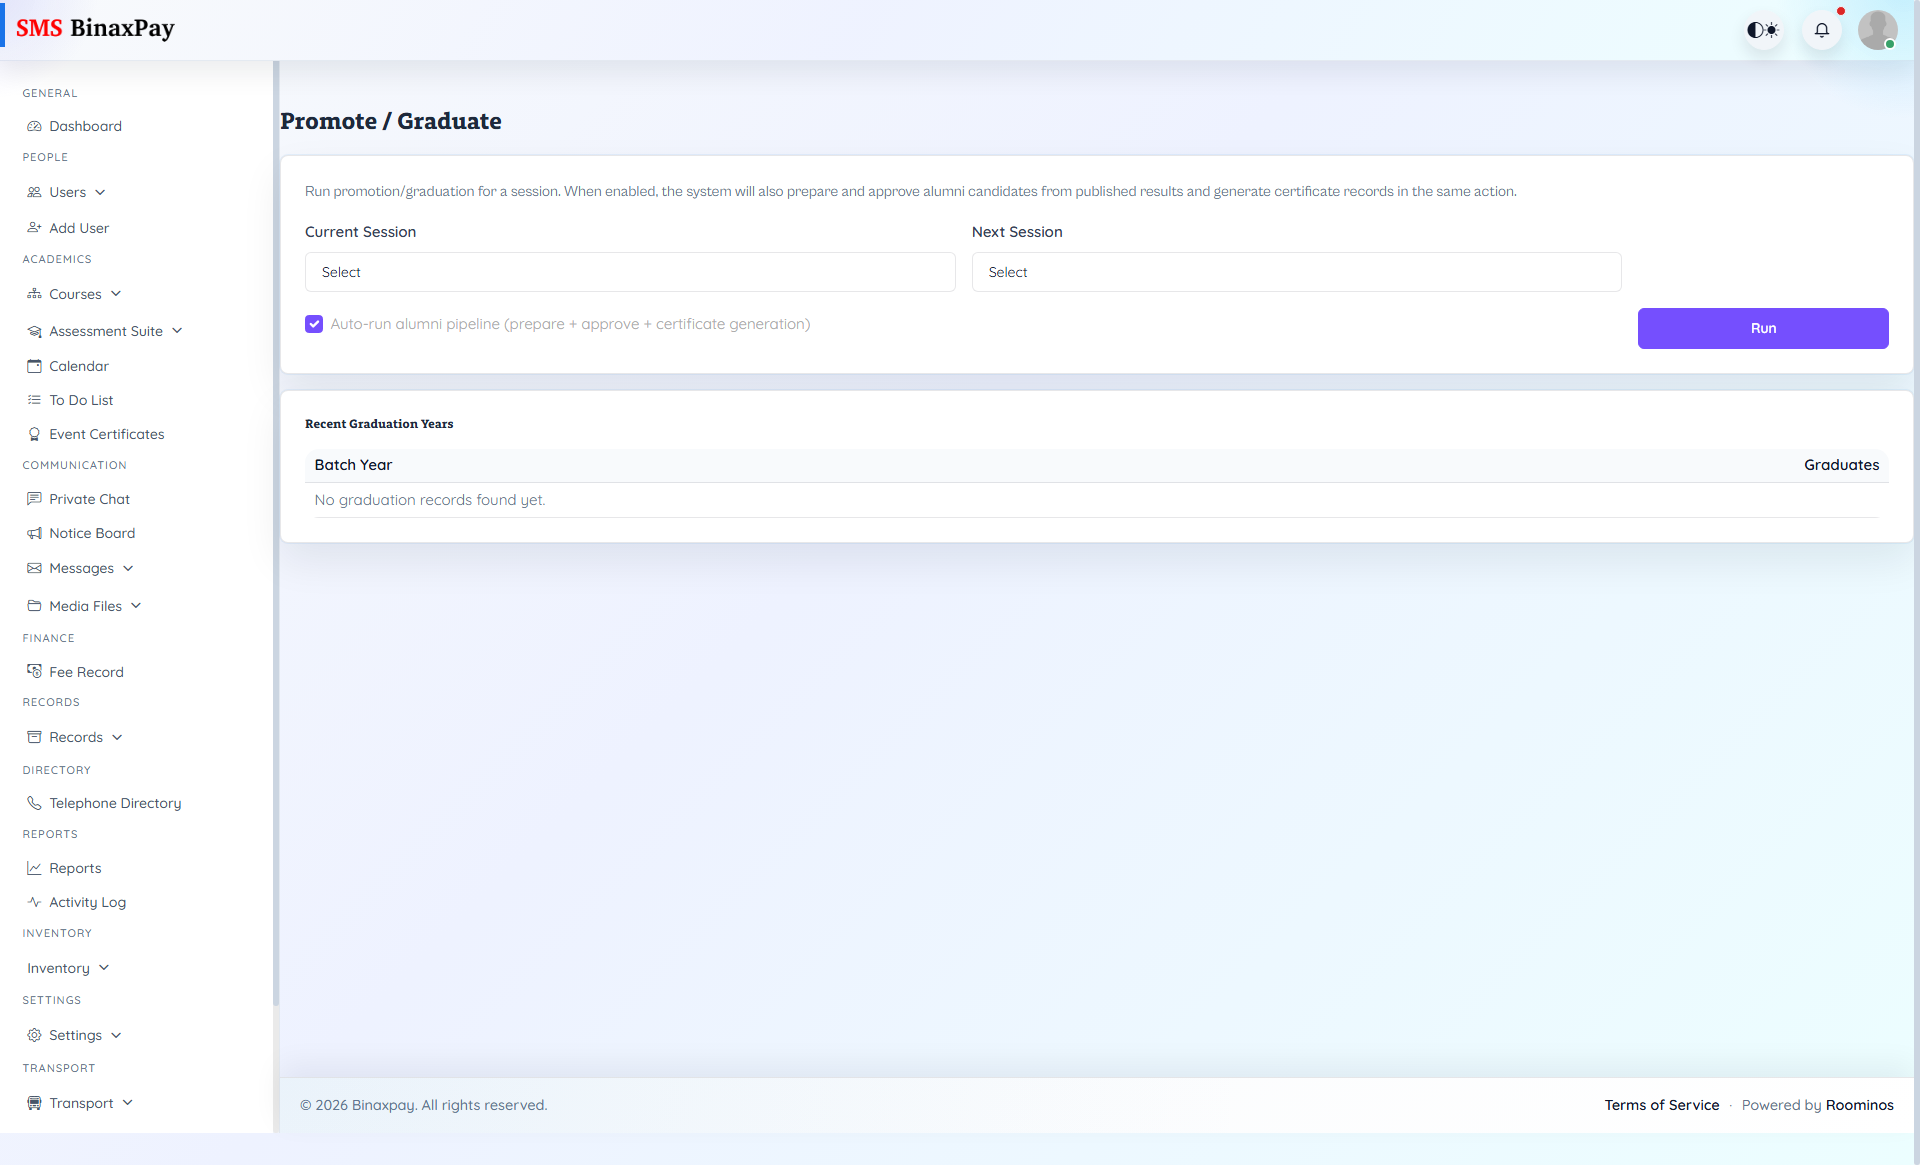Toggle light/dark theme in the top bar
This screenshot has height=1165, width=1920.
(x=1763, y=30)
